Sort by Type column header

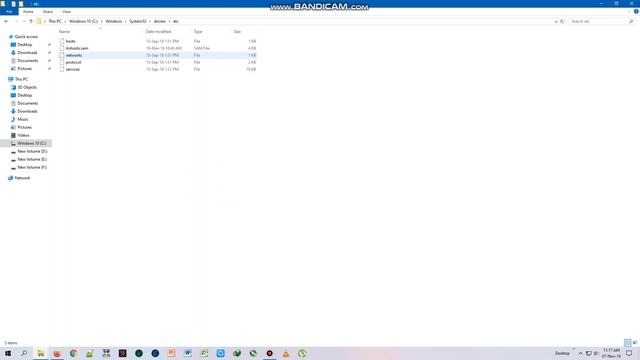coord(198,31)
